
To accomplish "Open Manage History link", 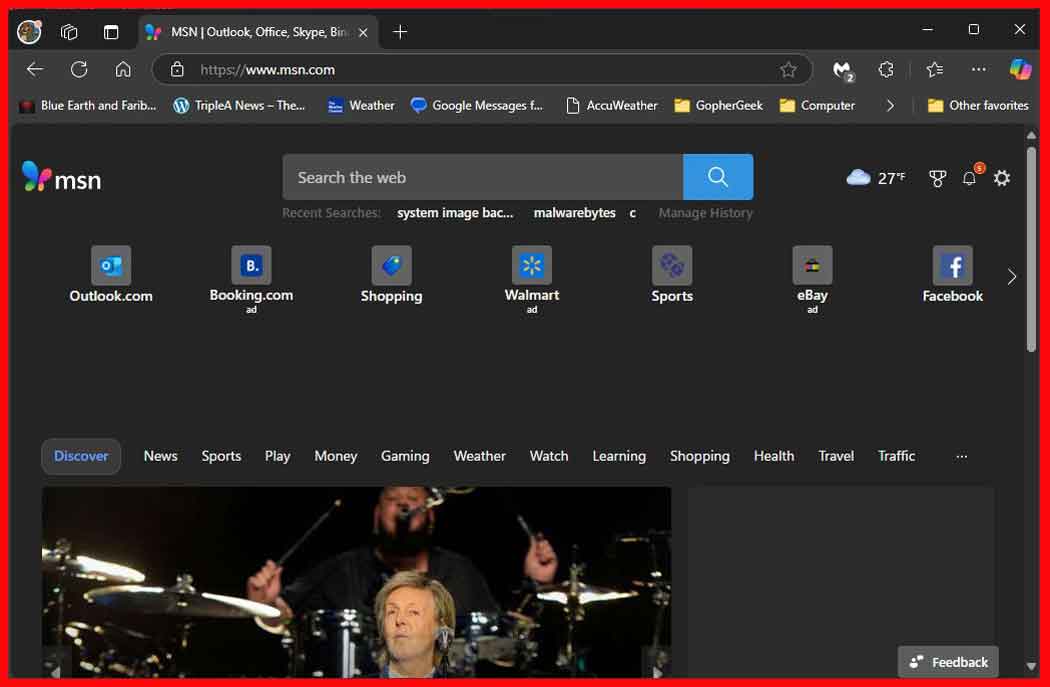I will click(706, 213).
